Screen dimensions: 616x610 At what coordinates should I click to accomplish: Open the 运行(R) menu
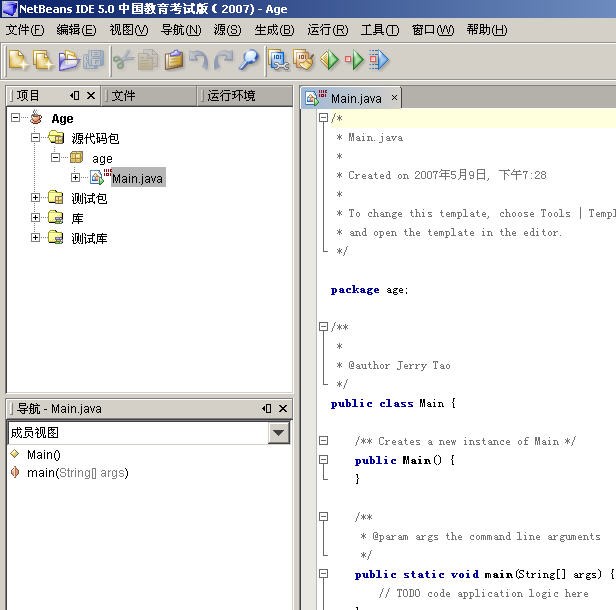pyautogui.click(x=328, y=30)
